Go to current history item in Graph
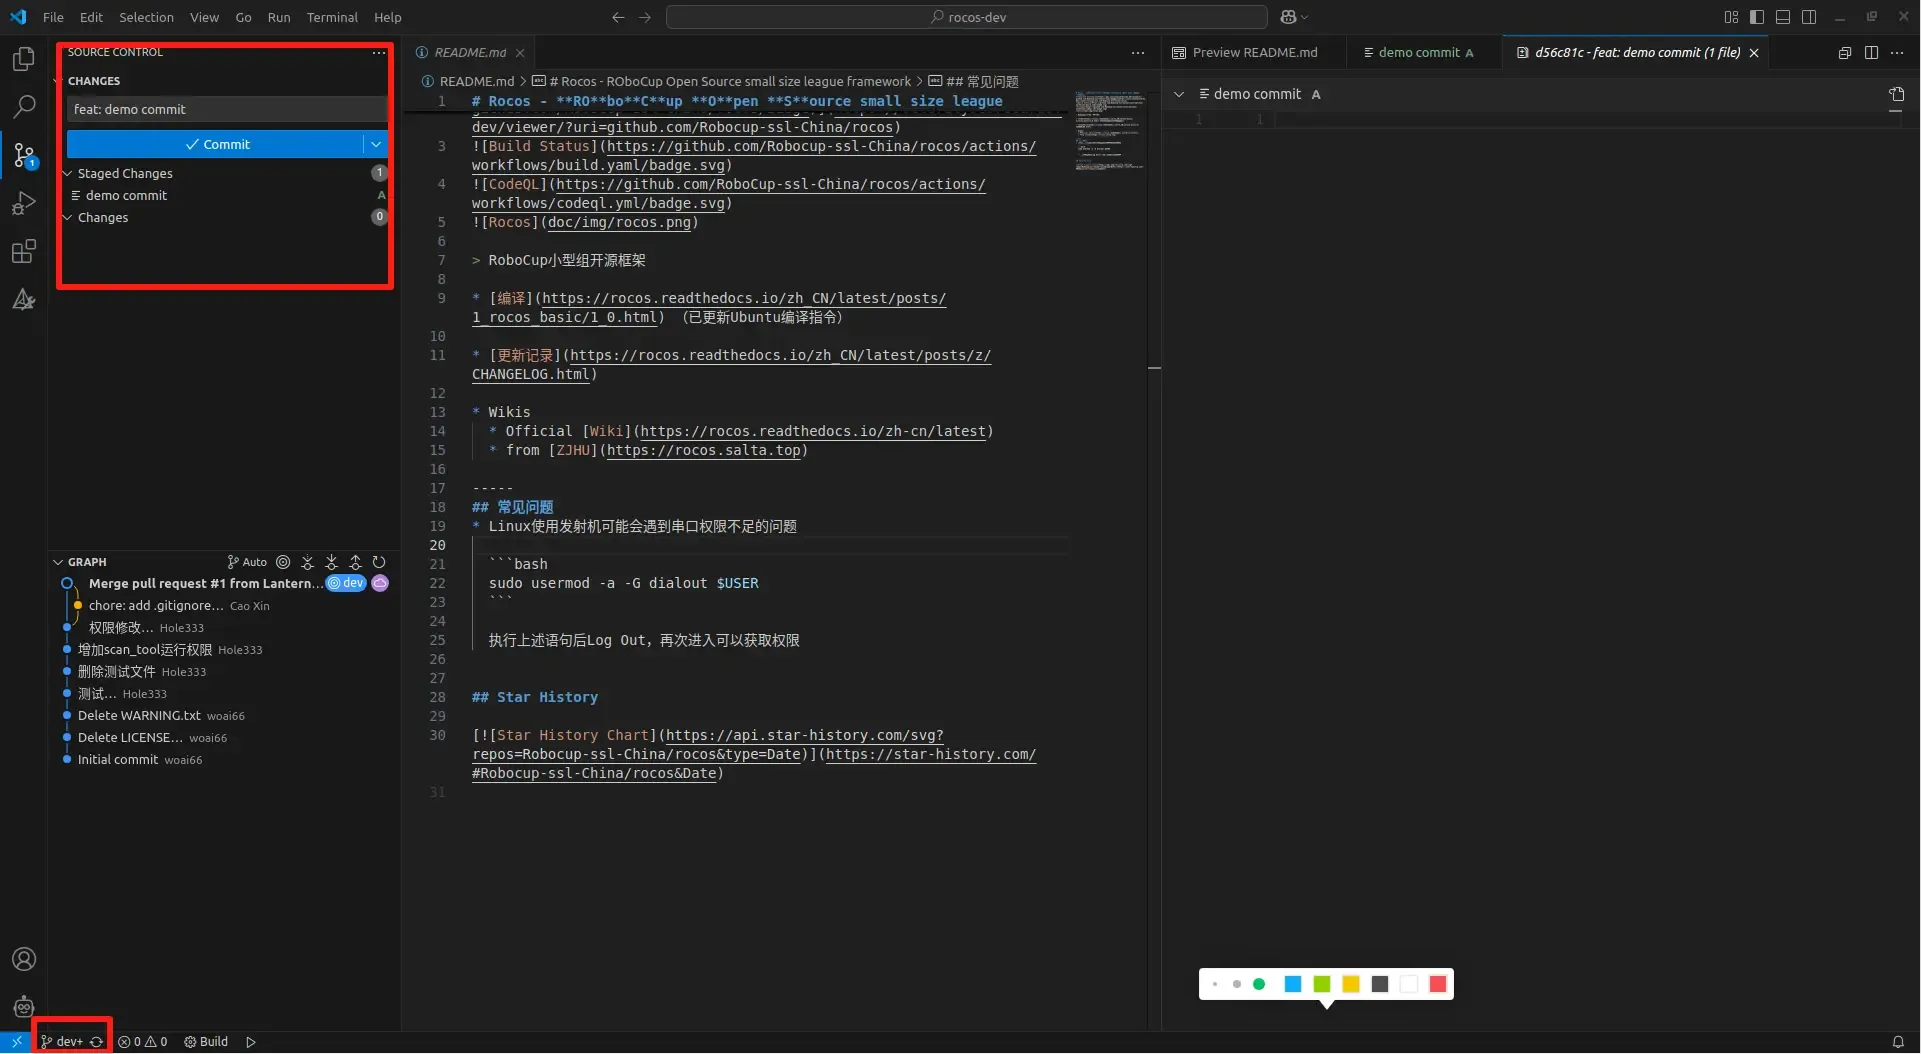The image size is (1921, 1054). (x=283, y=562)
